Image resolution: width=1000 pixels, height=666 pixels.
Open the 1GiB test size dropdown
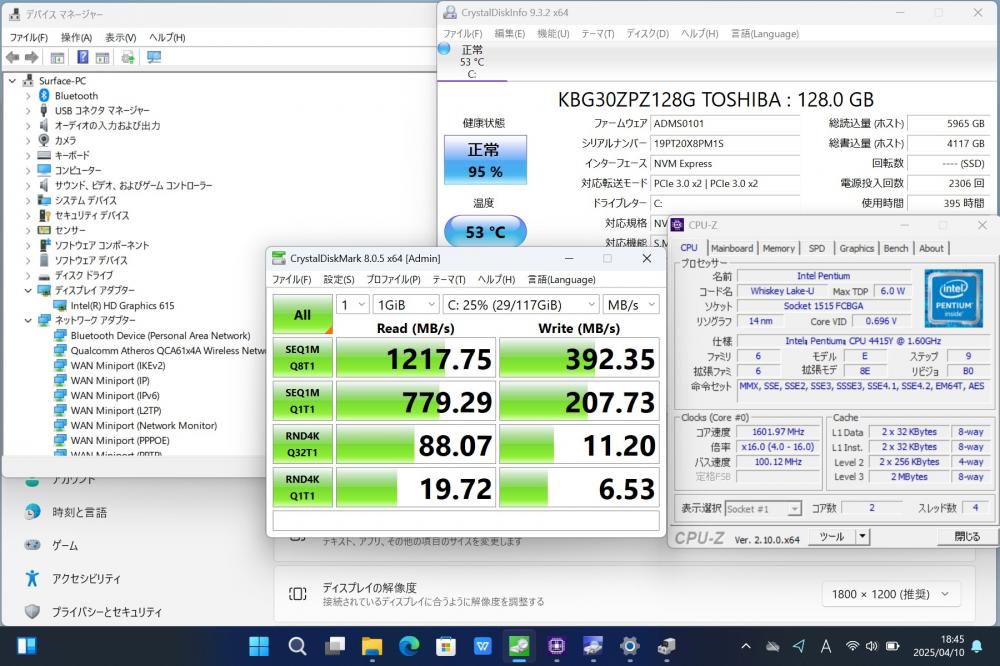point(406,305)
